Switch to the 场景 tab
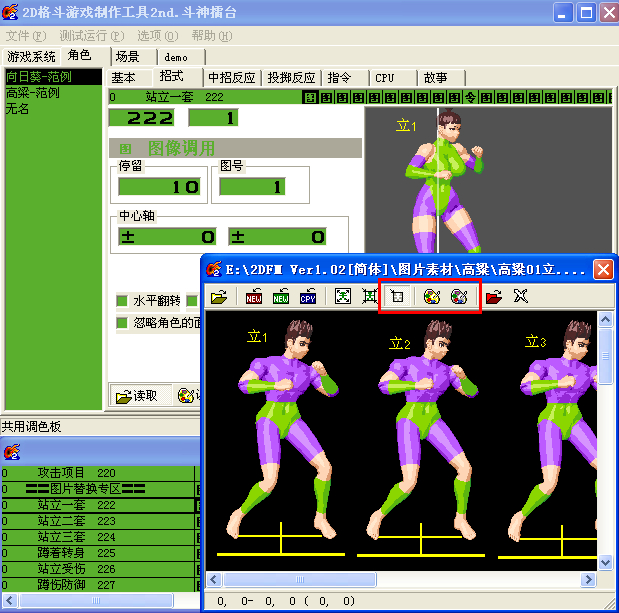This screenshot has height=613, width=619. [128, 57]
